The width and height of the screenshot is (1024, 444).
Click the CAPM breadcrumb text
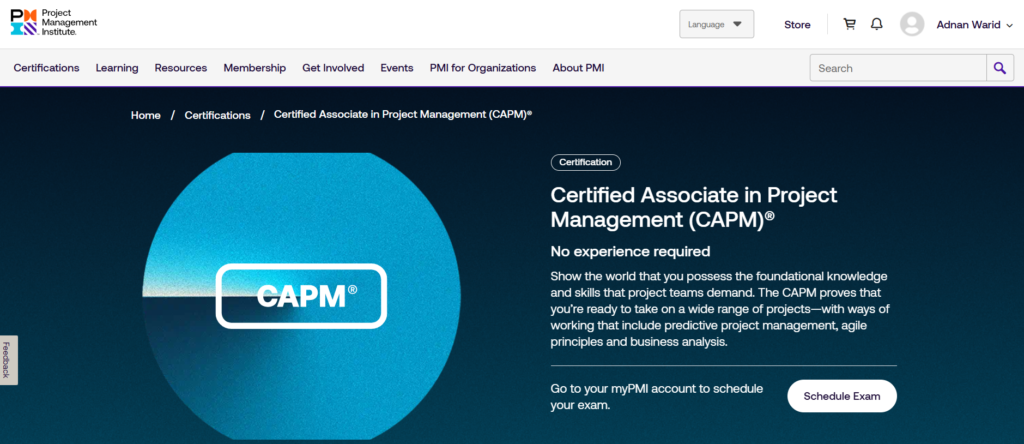[403, 114]
